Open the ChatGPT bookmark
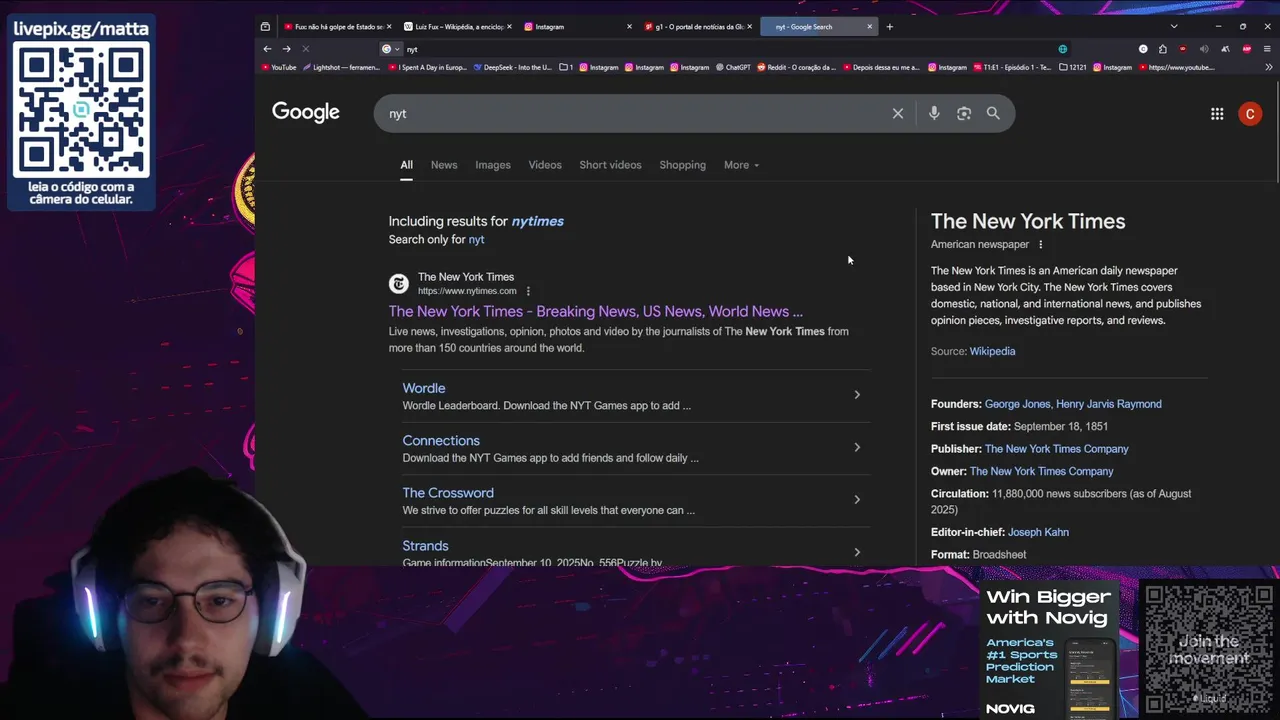 [x=734, y=68]
